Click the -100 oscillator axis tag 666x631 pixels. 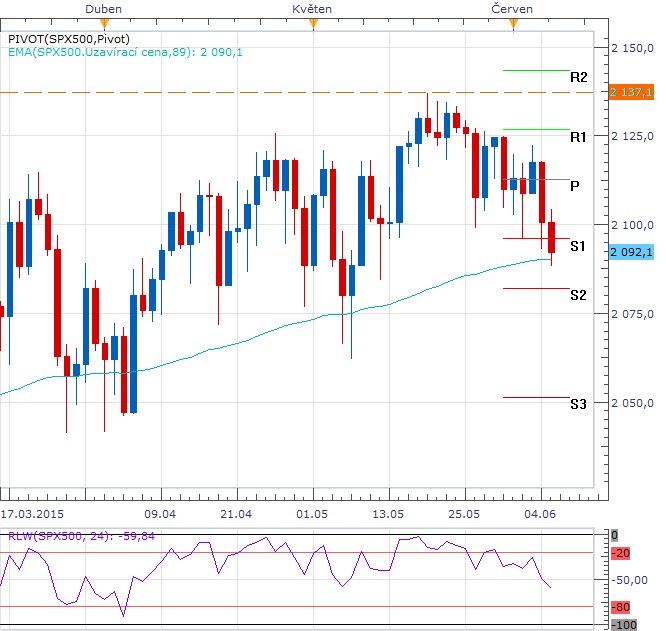click(x=624, y=625)
